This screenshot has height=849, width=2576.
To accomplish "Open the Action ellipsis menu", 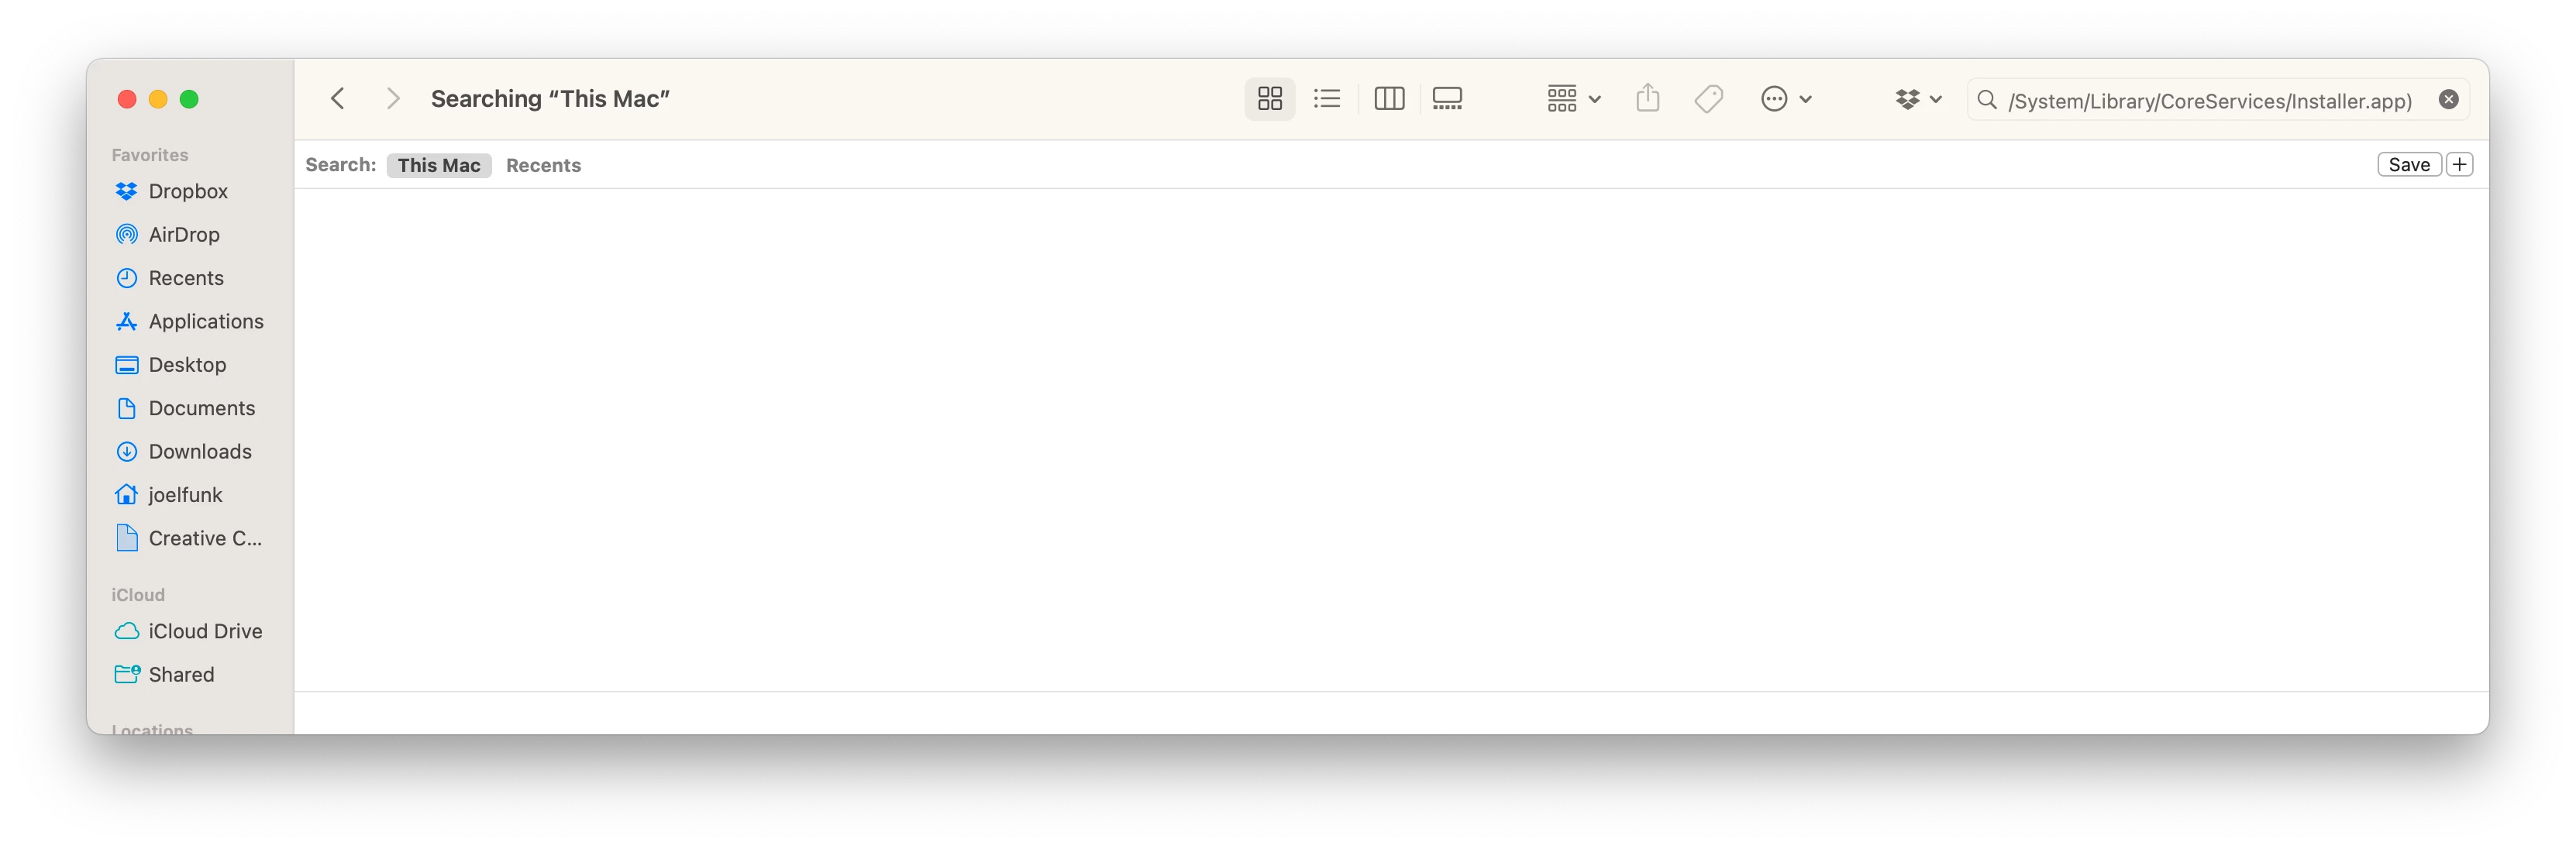I will click(1786, 98).
